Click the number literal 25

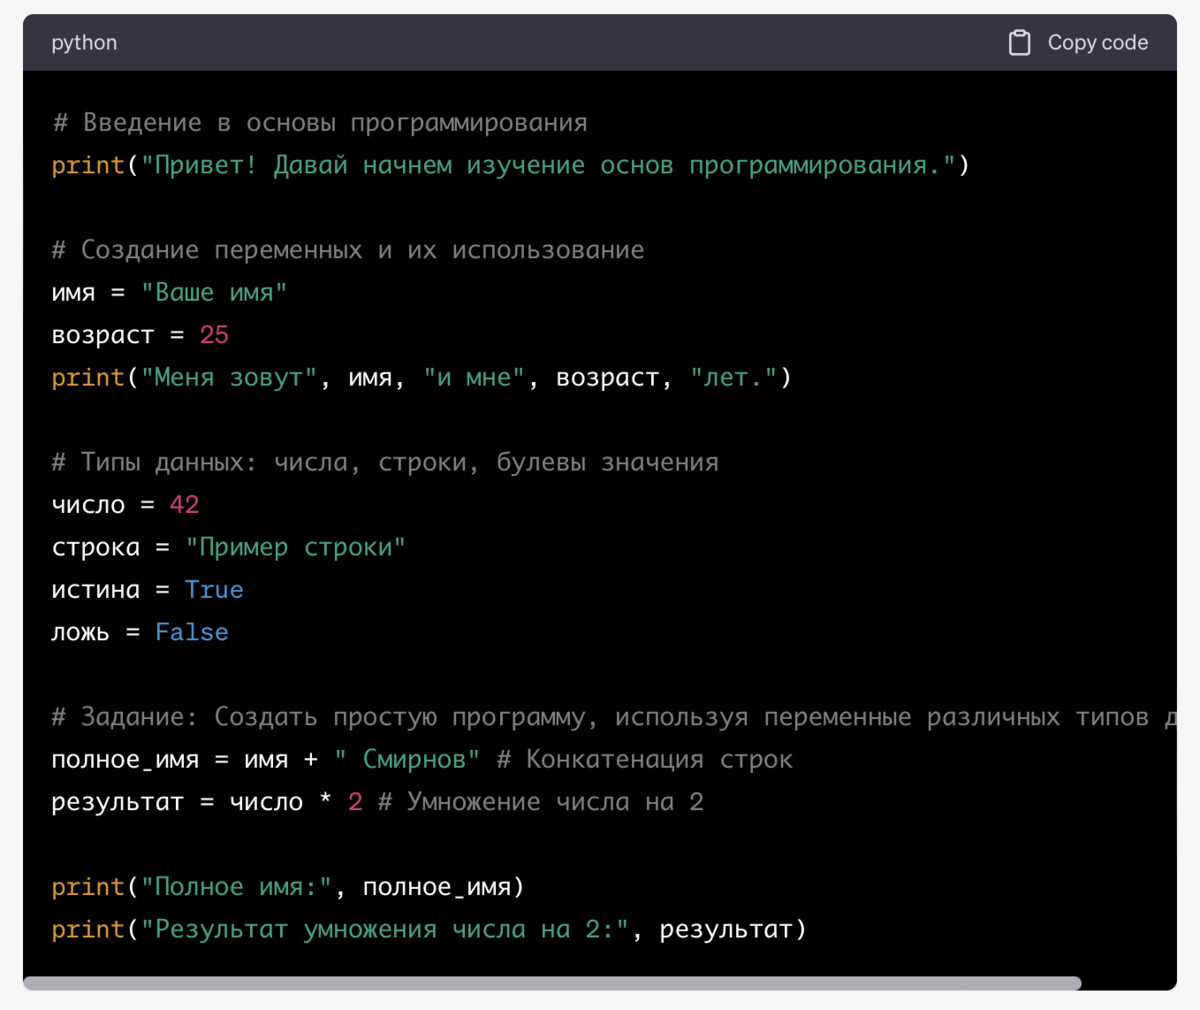213,334
